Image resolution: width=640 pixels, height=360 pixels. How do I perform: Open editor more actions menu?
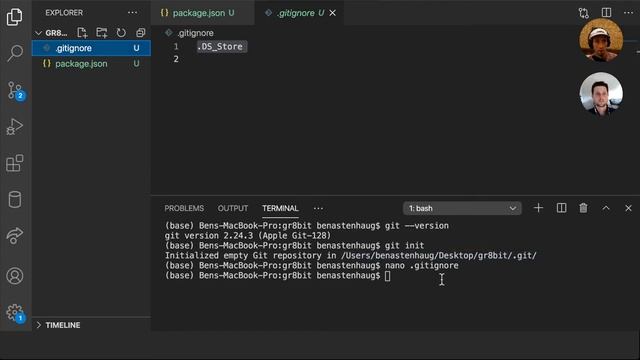coord(629,13)
